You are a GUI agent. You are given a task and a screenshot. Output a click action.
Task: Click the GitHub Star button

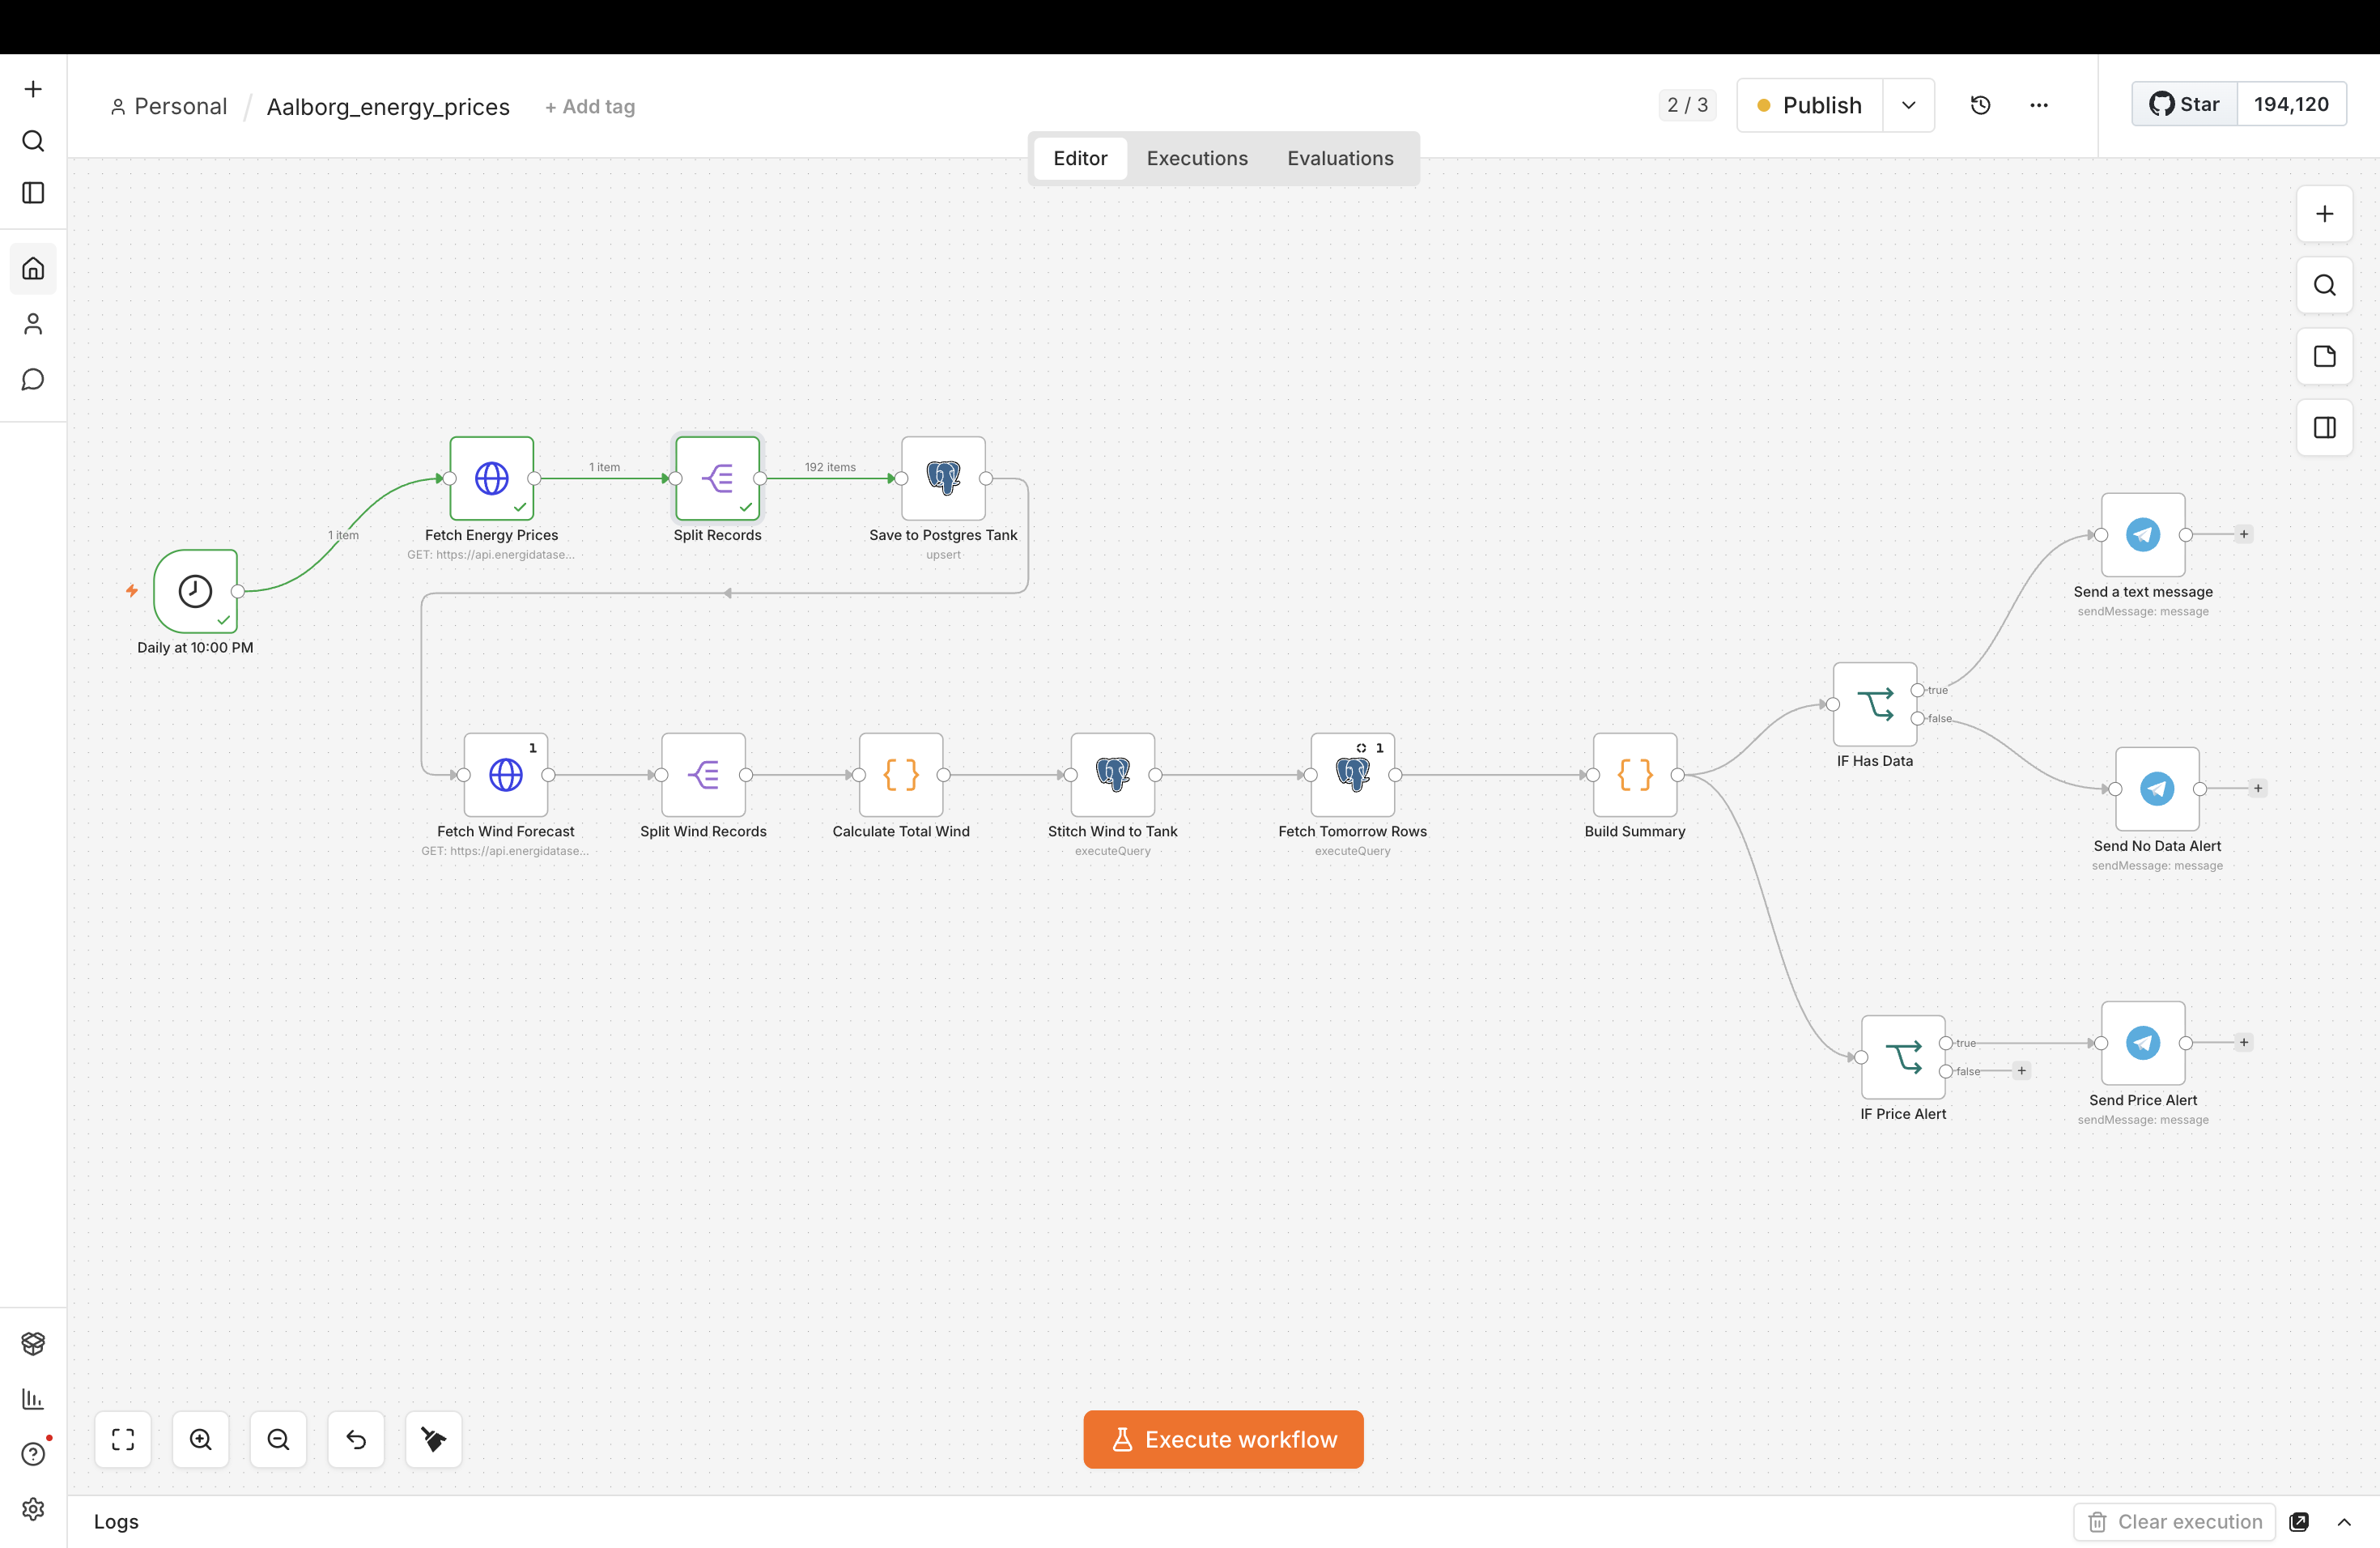pos(2185,104)
